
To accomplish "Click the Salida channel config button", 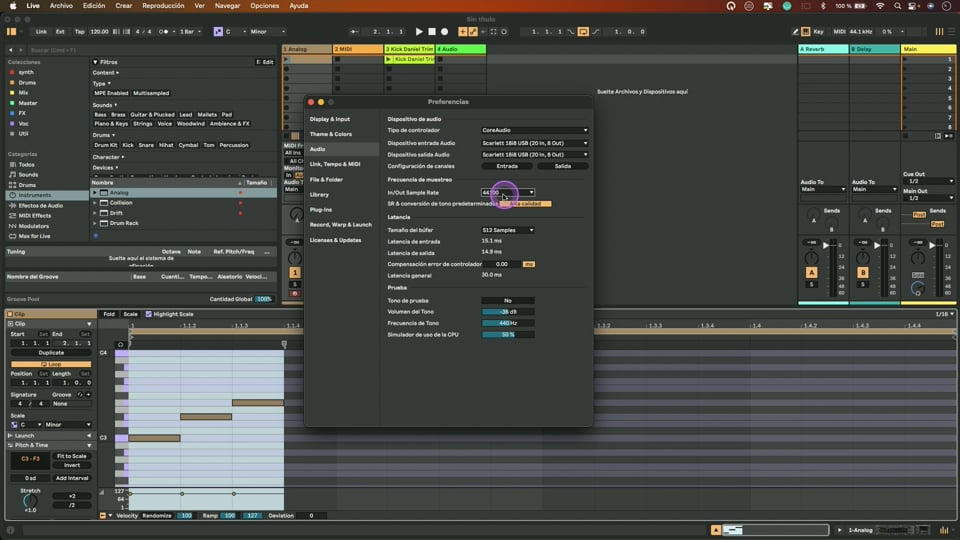I will [x=563, y=166].
